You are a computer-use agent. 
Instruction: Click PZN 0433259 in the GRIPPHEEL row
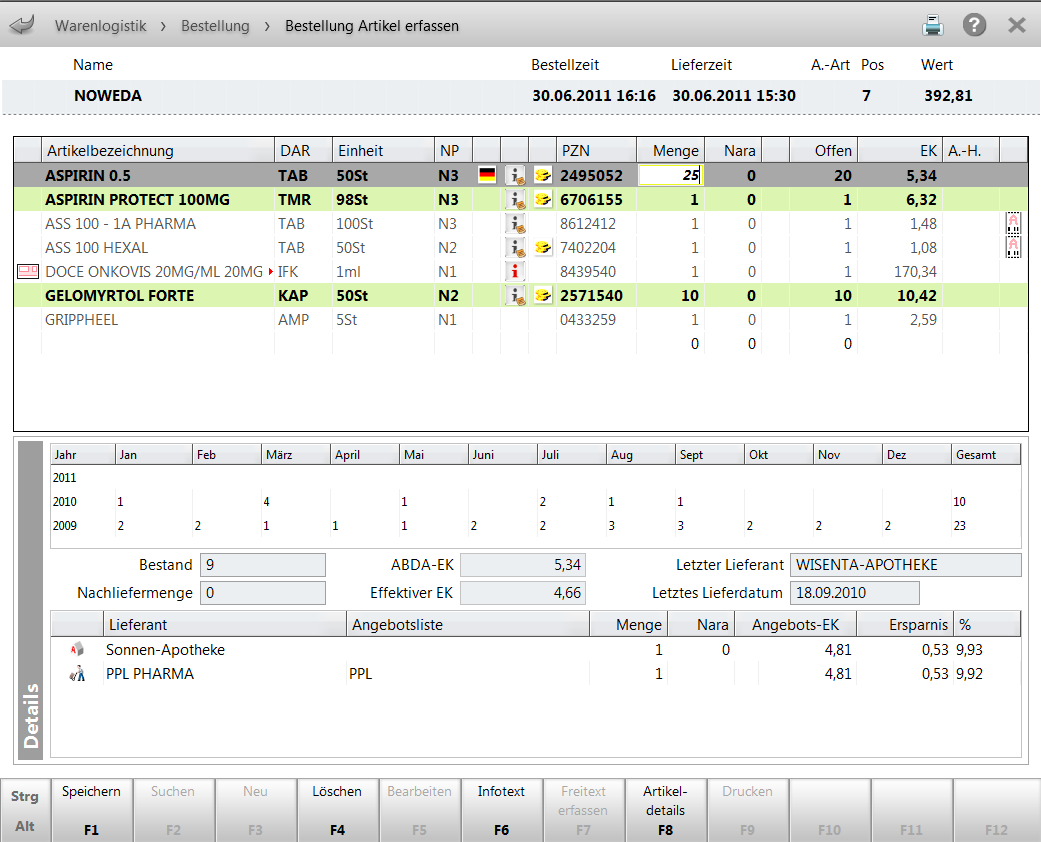[x=588, y=319]
